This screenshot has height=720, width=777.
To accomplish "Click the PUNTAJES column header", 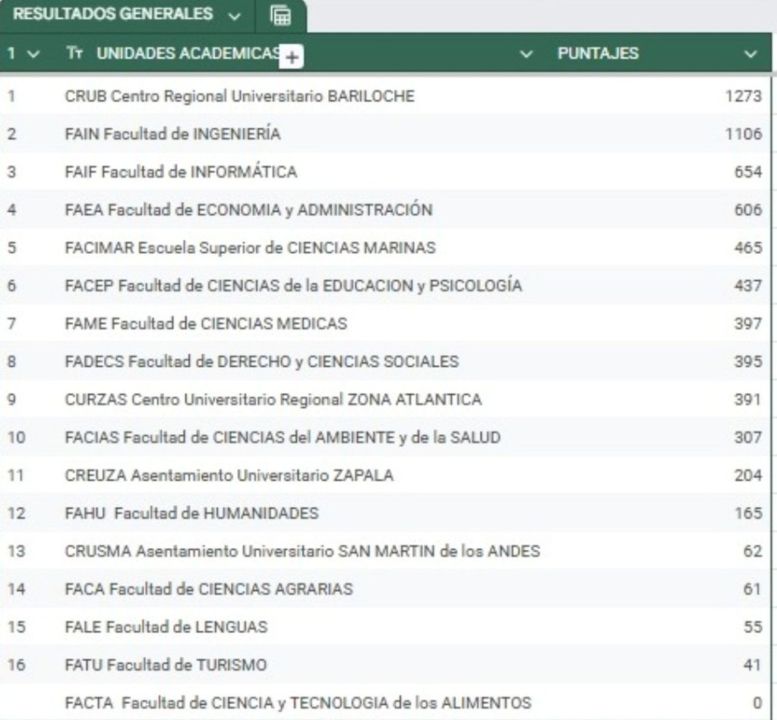I will [597, 54].
